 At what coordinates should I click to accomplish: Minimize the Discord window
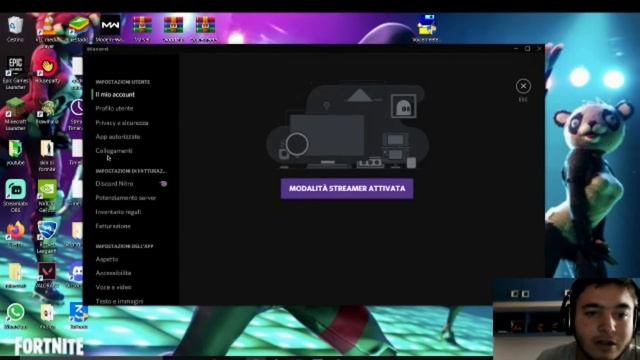click(x=516, y=49)
